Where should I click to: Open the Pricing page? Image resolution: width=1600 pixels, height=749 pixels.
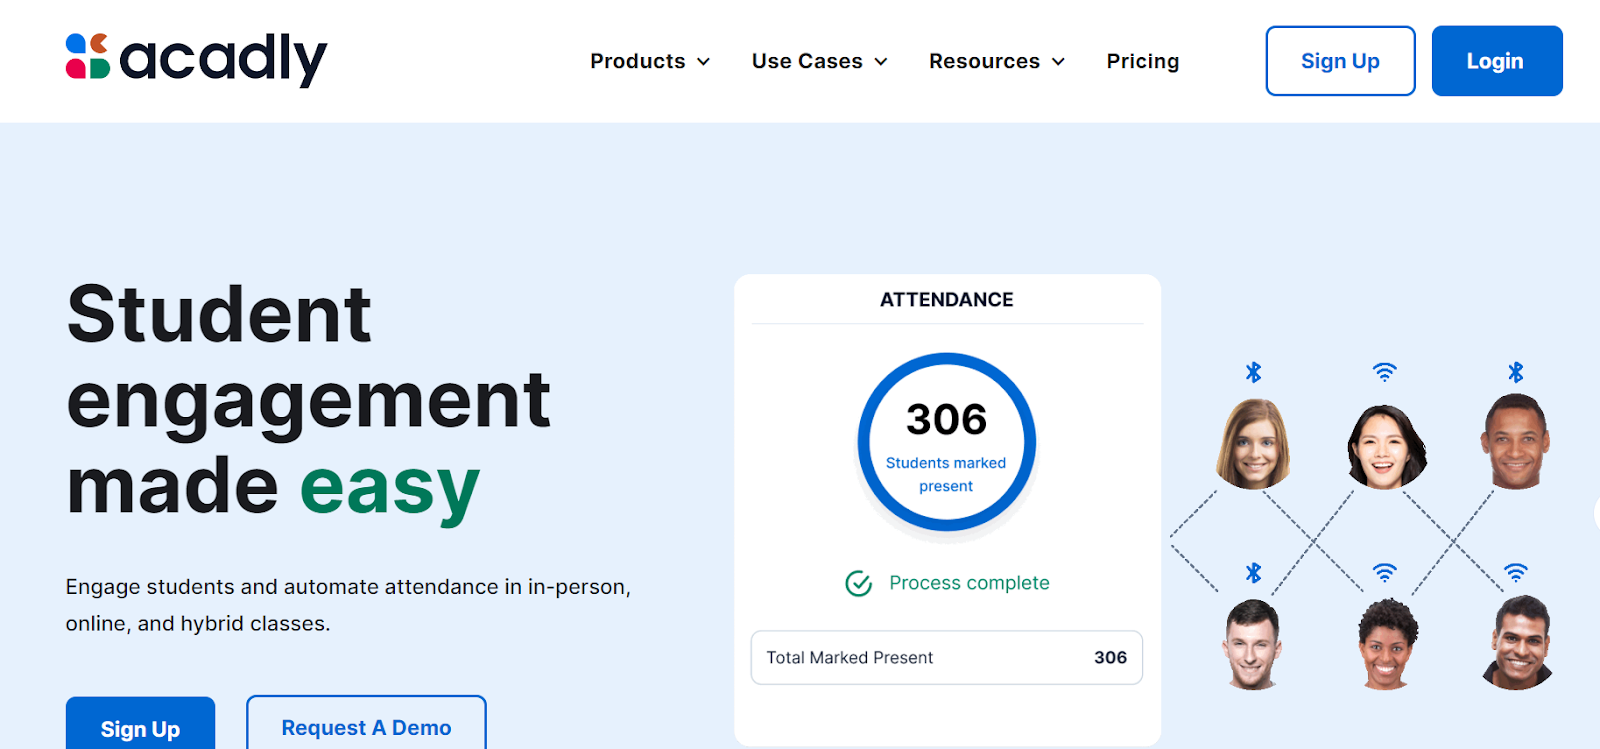[1142, 61]
